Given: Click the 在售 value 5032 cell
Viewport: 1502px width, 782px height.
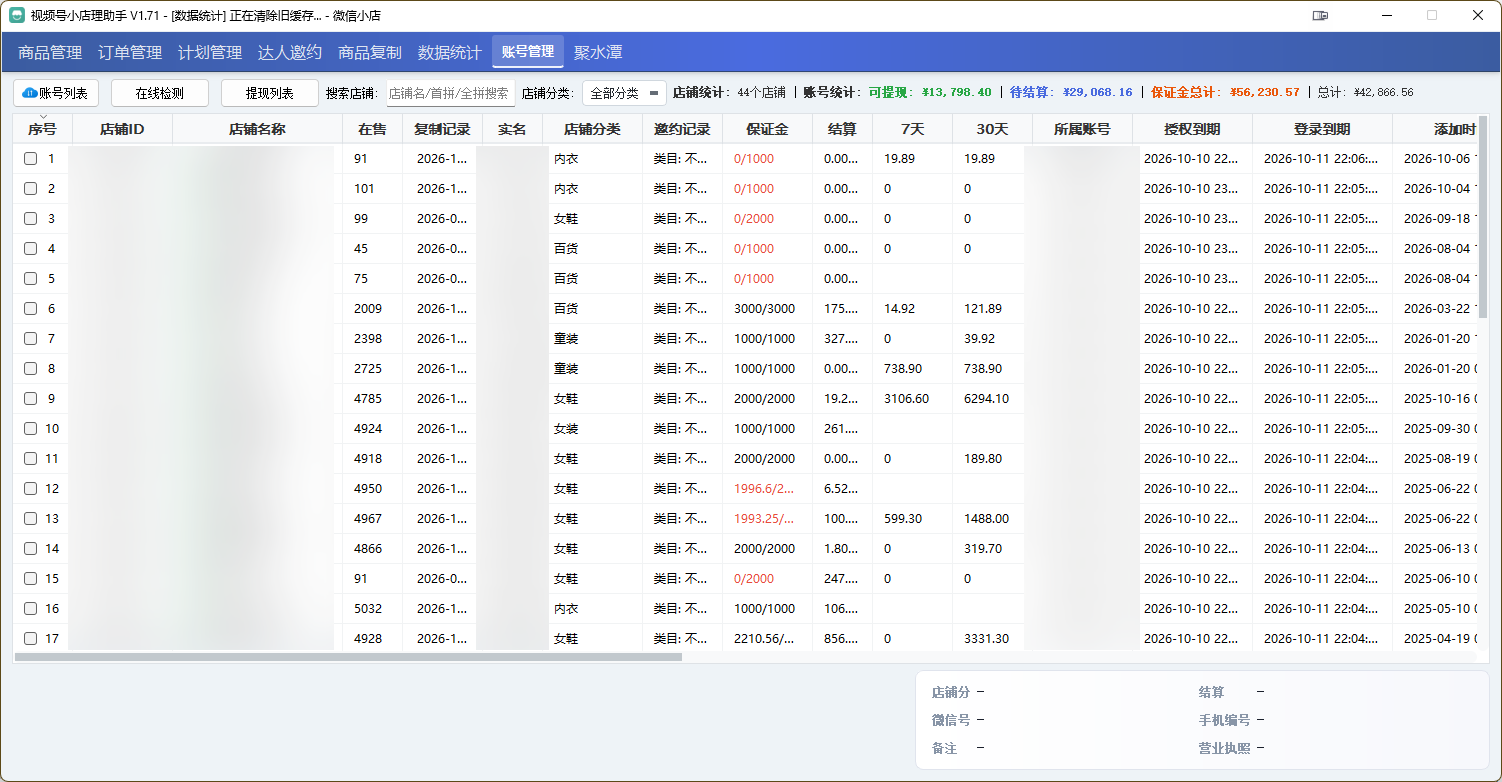Looking at the screenshot, I should (368, 608).
